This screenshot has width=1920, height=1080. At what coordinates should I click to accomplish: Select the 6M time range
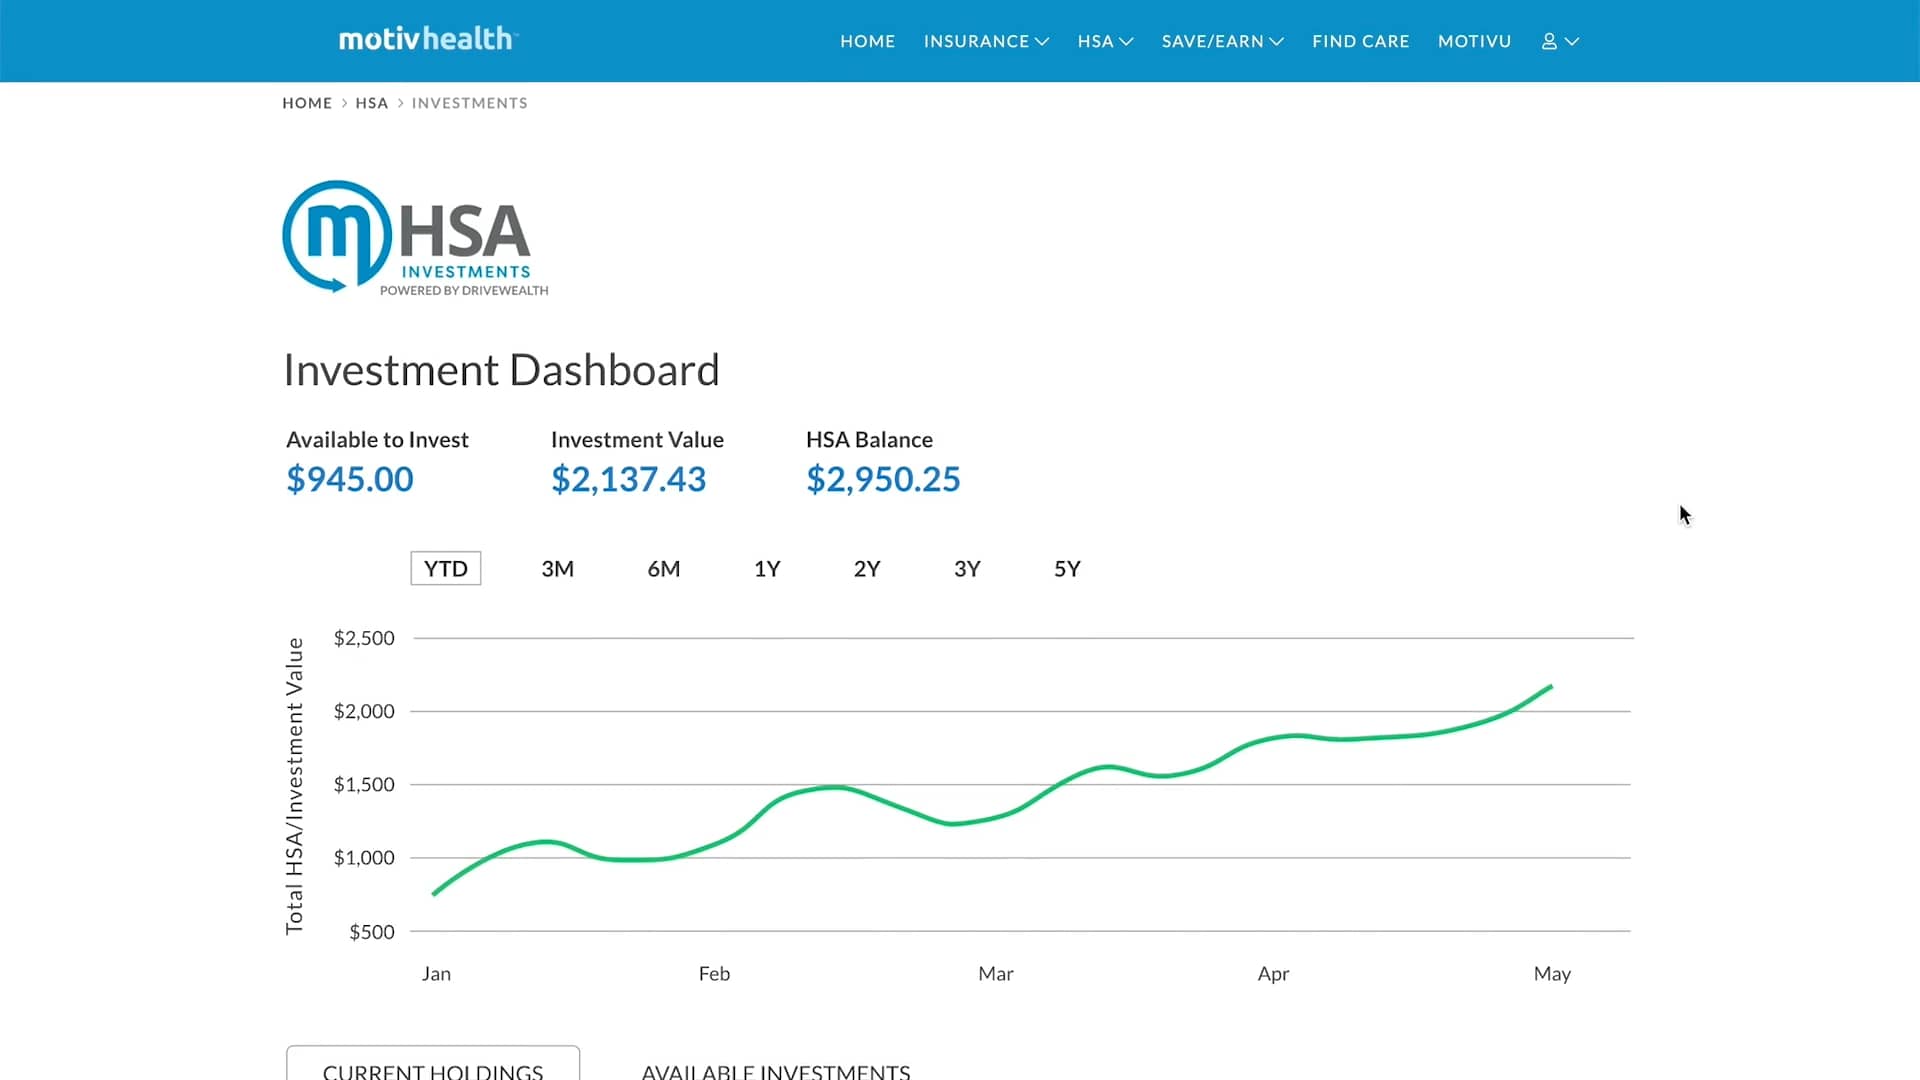point(663,569)
